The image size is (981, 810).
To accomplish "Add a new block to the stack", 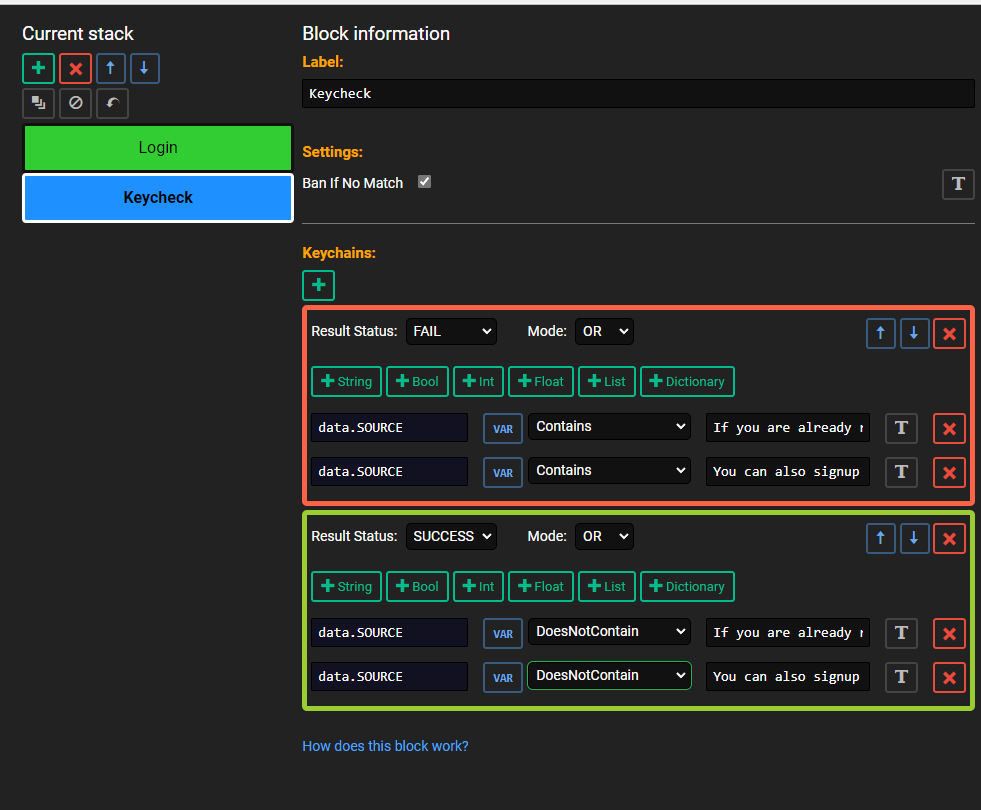I will point(38,68).
